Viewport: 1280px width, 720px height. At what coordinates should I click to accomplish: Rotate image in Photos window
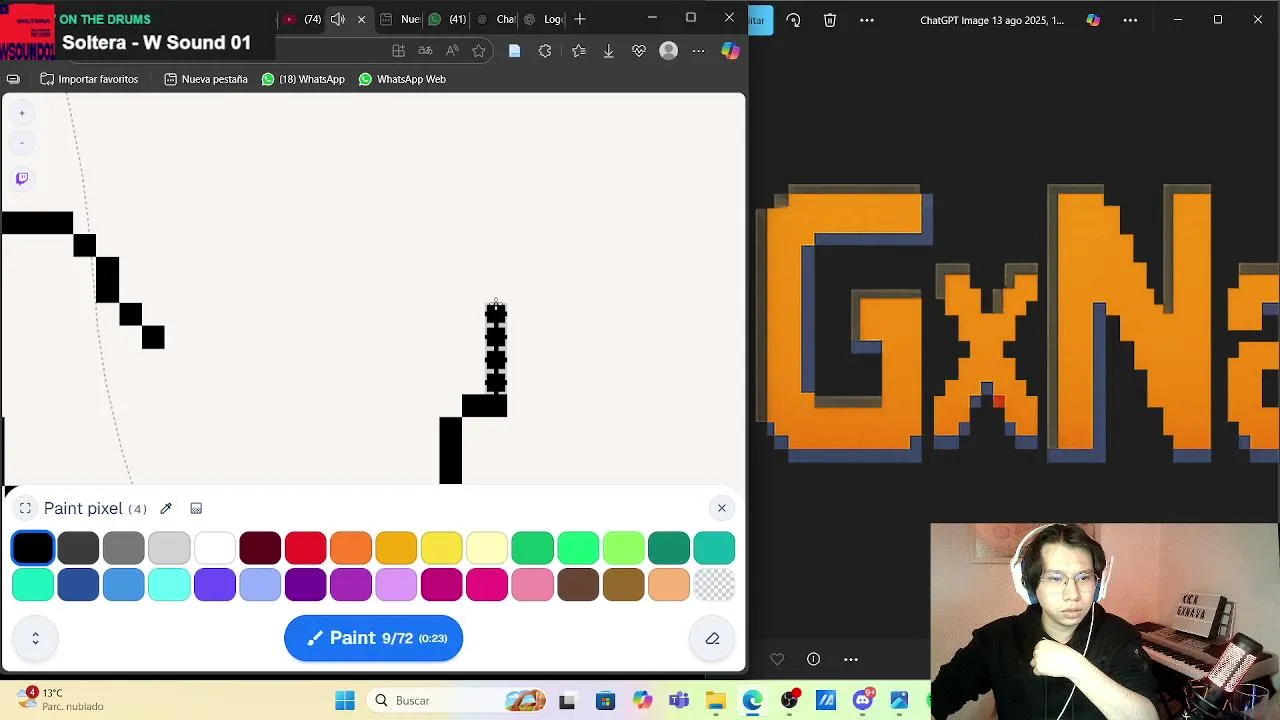[x=793, y=20]
